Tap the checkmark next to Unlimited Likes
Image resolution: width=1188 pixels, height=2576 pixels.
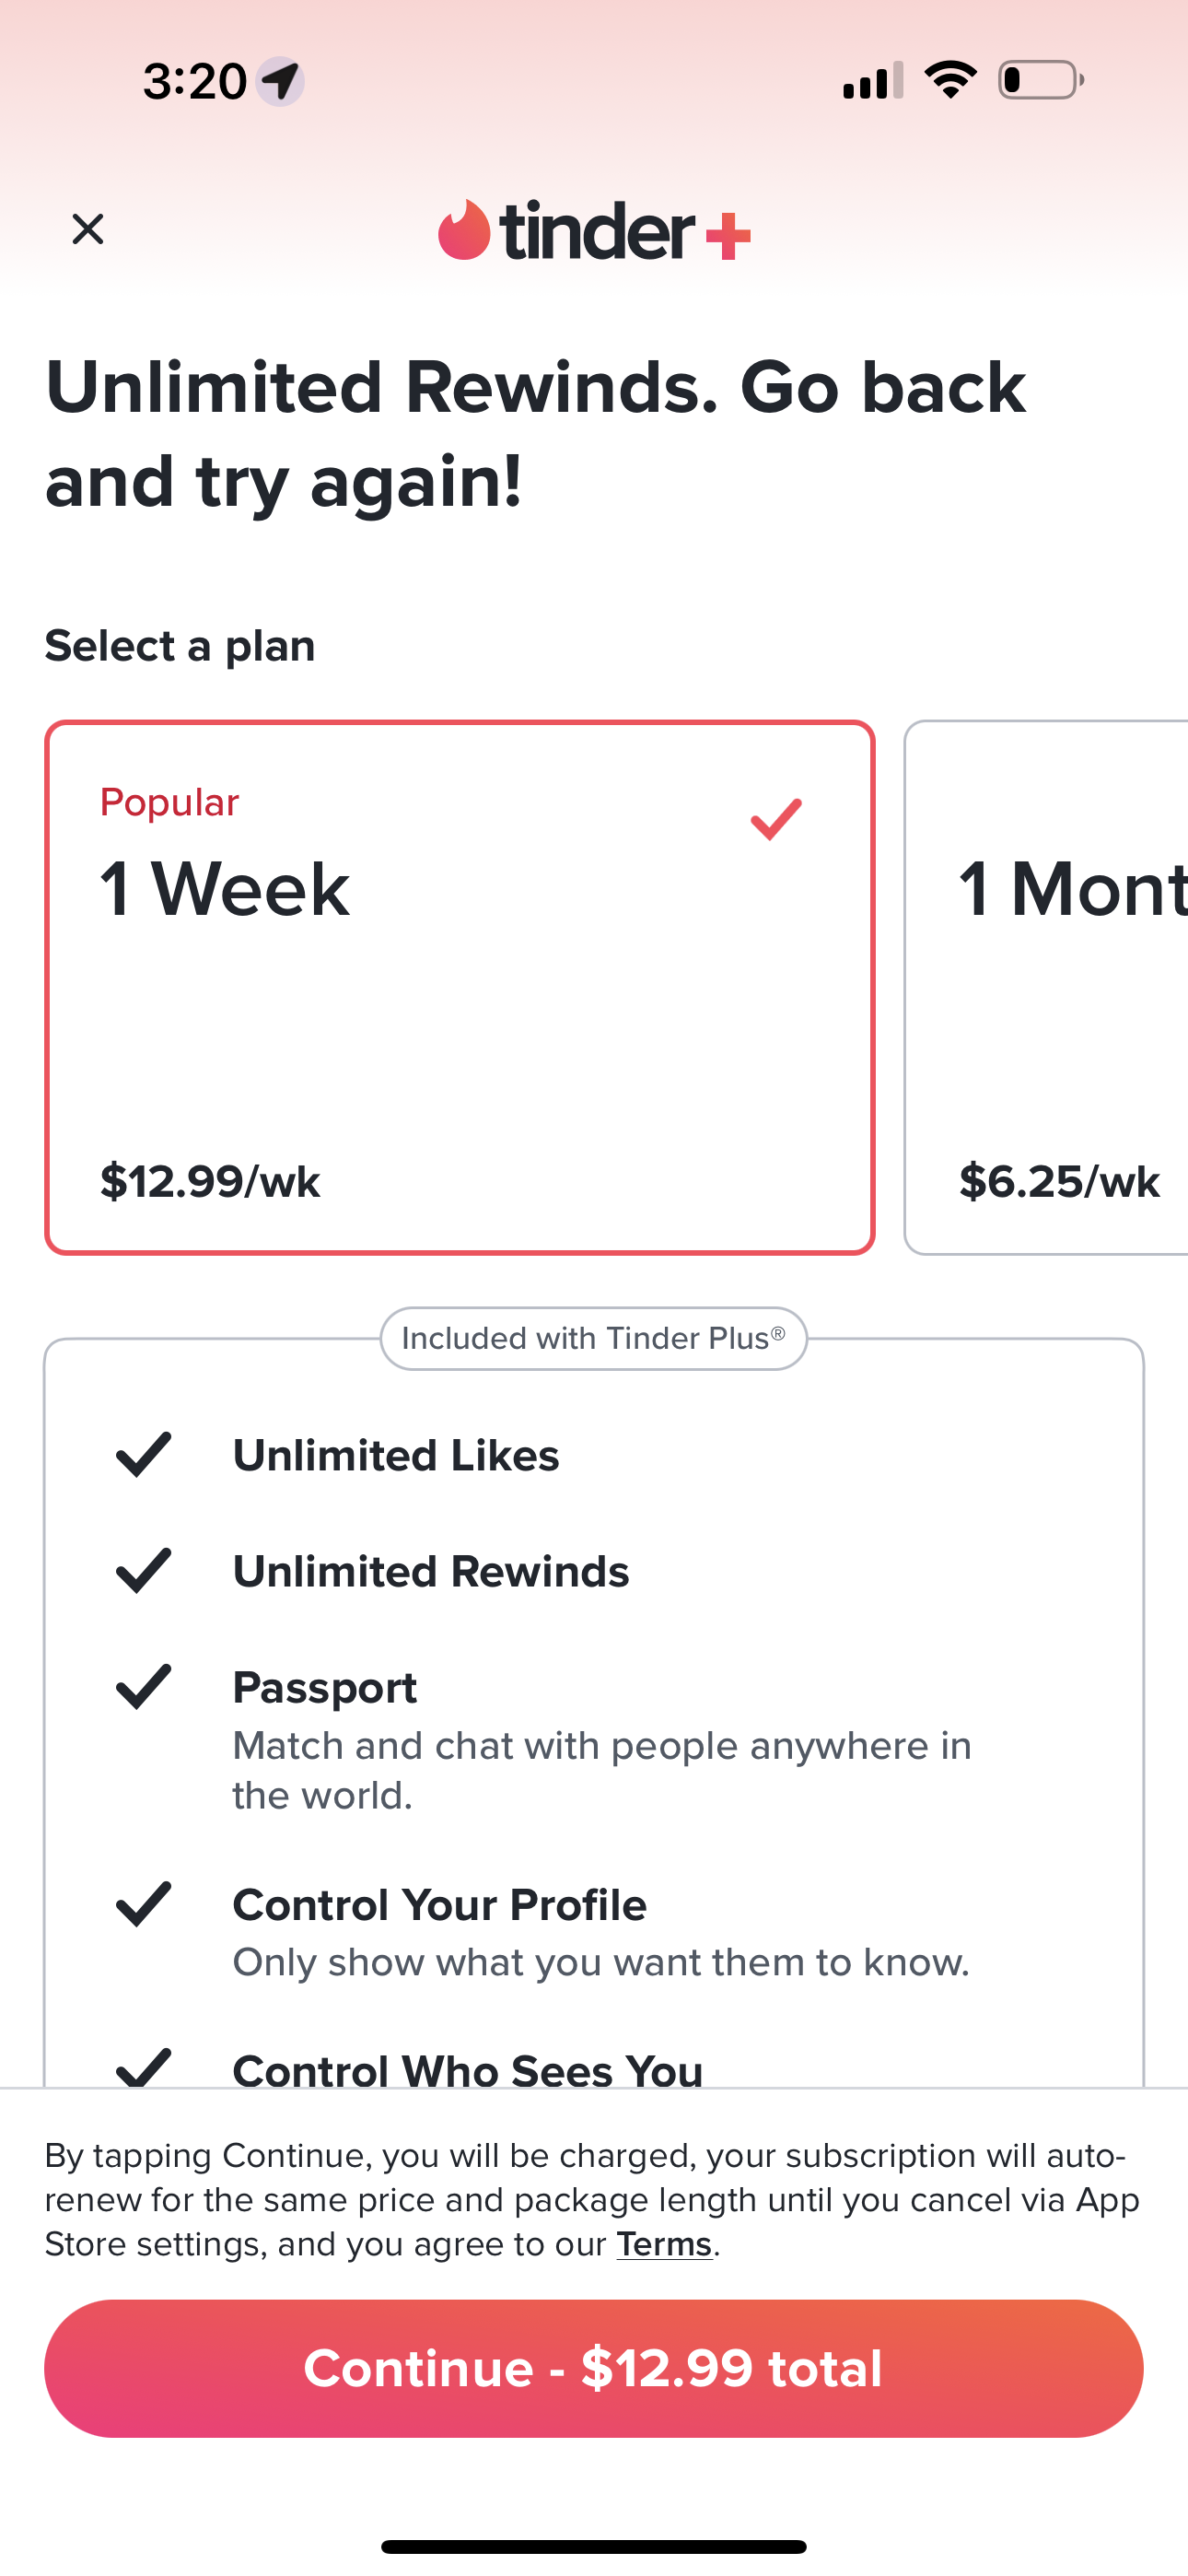[x=144, y=1454]
